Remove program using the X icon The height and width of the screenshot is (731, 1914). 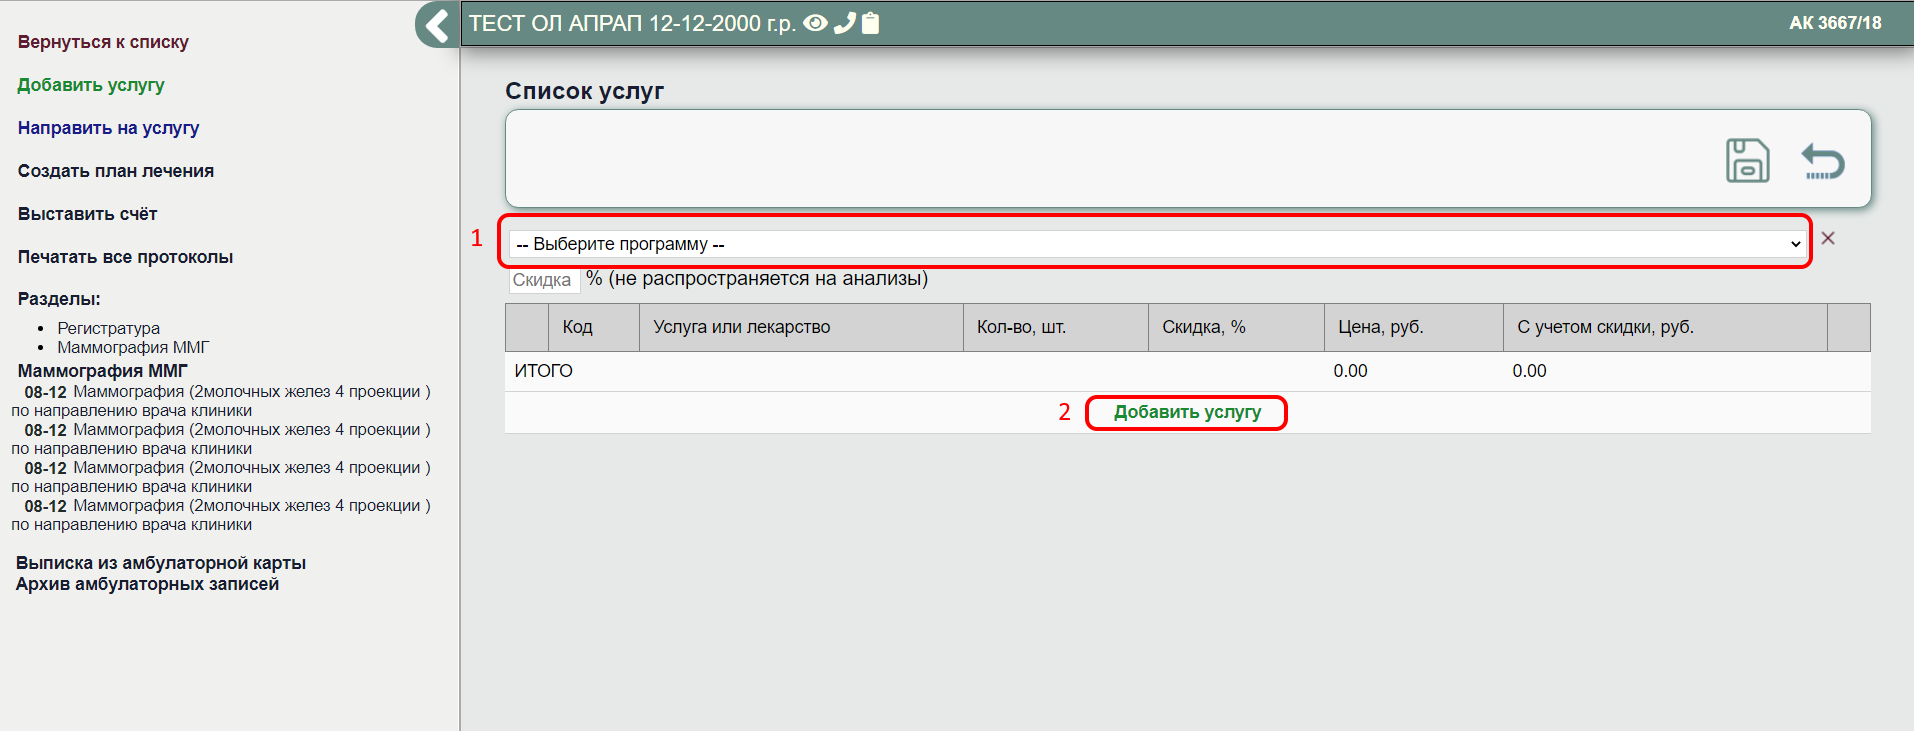[x=1828, y=238]
